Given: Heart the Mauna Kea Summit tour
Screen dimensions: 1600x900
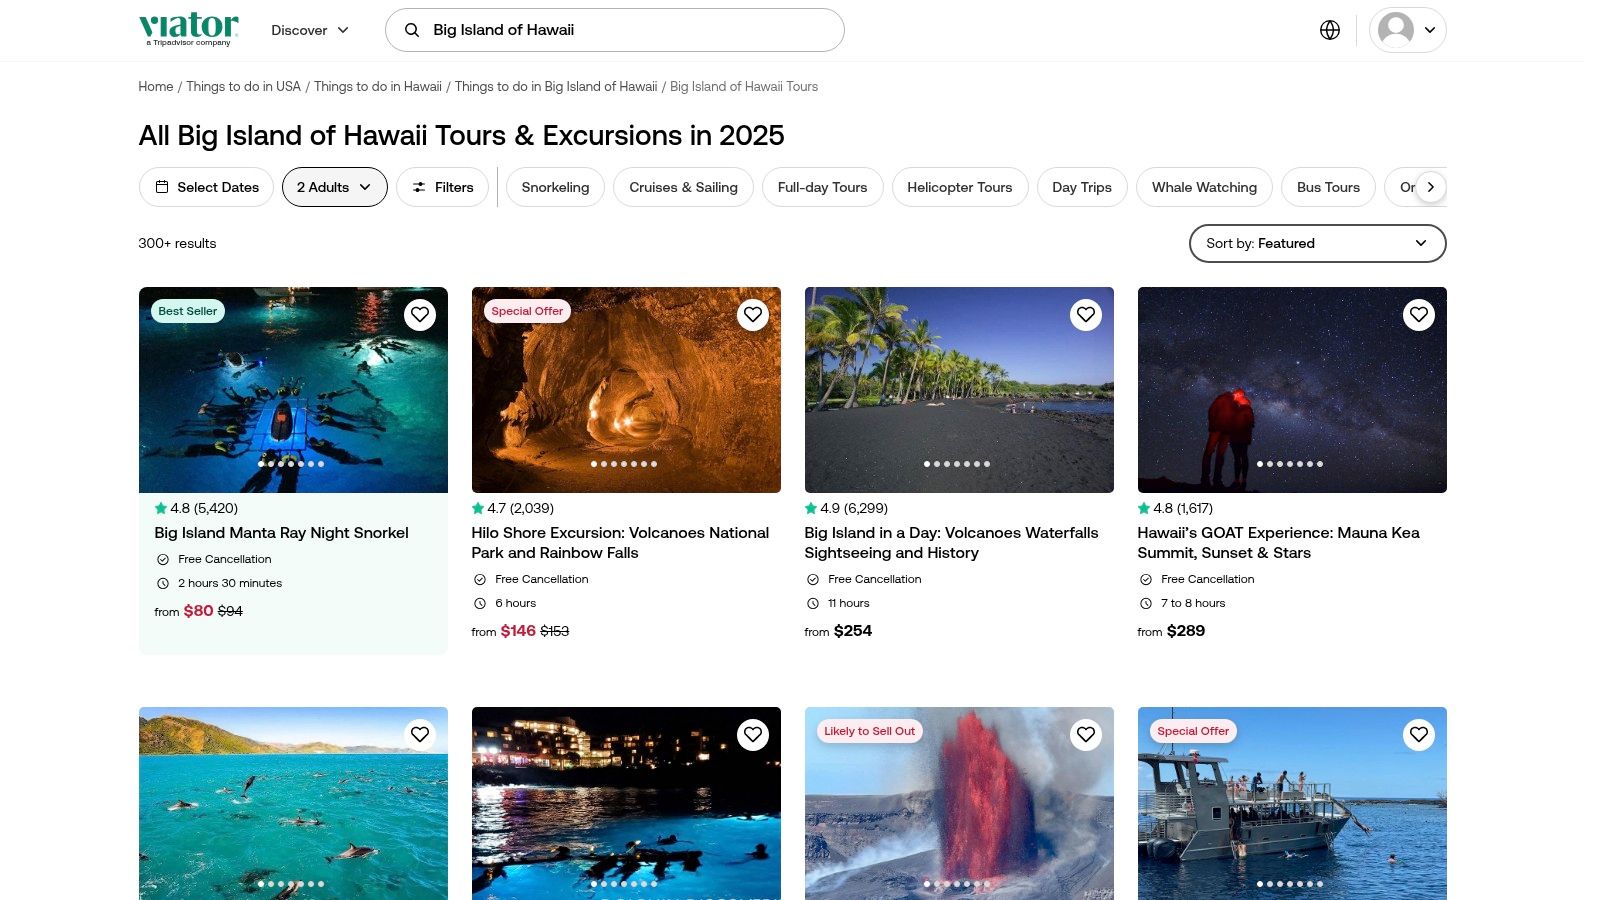Looking at the screenshot, I should tap(1418, 315).
